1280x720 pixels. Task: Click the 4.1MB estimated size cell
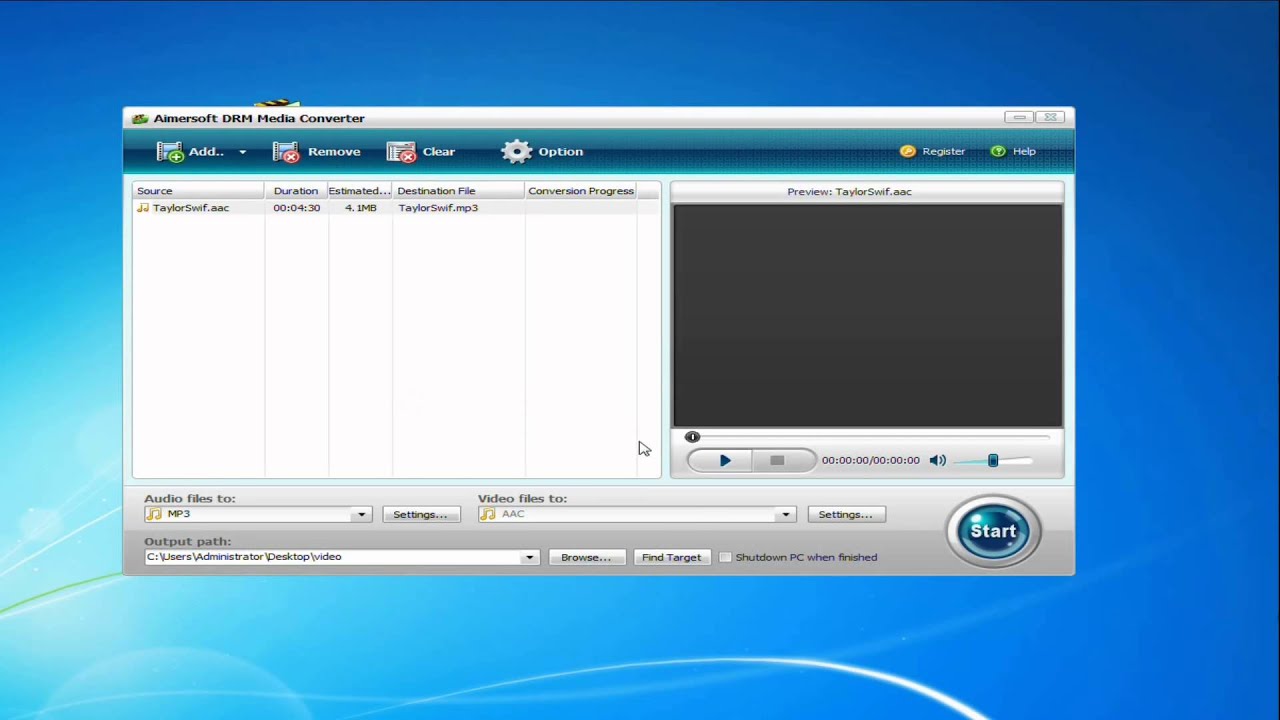coord(361,208)
